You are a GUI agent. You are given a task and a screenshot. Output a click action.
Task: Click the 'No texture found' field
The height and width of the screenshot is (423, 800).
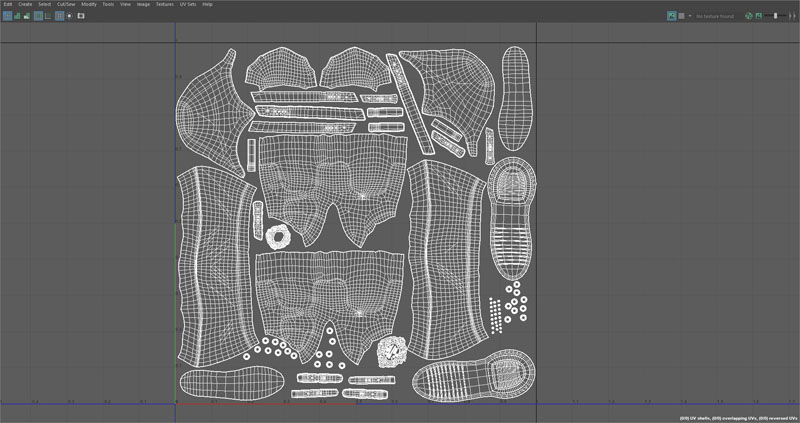[715, 16]
